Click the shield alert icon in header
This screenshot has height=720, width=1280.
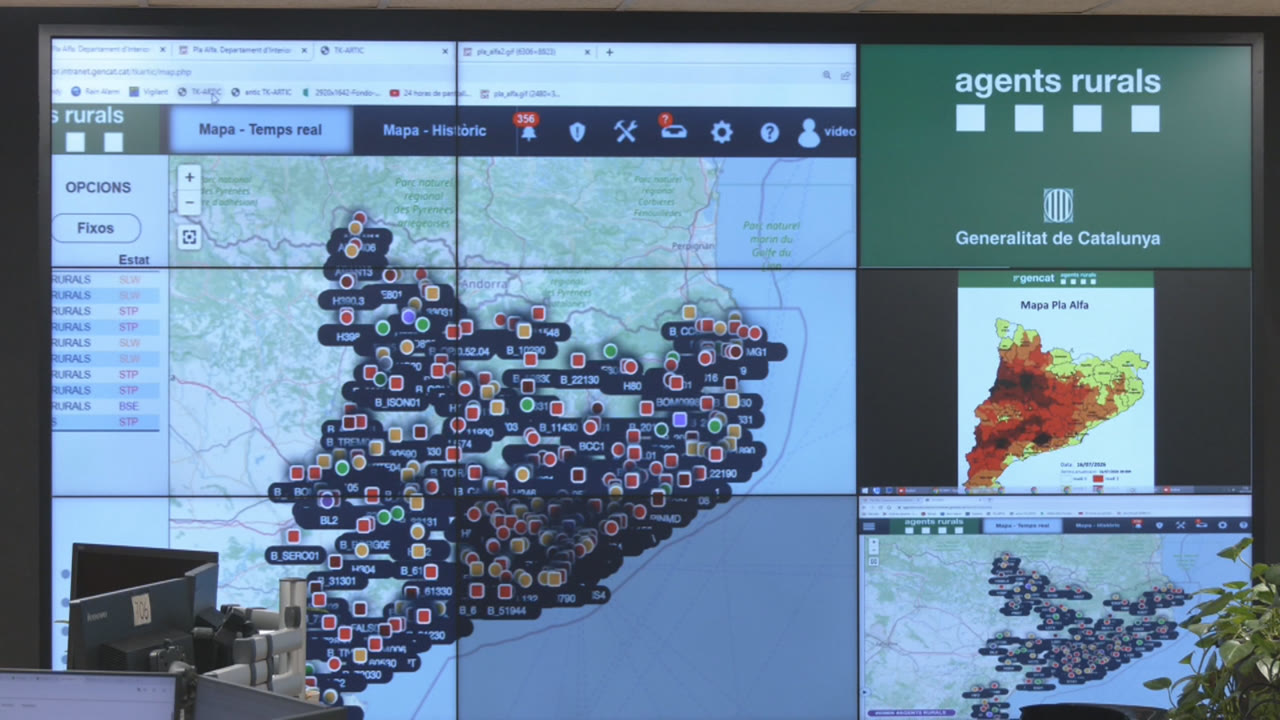tap(577, 132)
